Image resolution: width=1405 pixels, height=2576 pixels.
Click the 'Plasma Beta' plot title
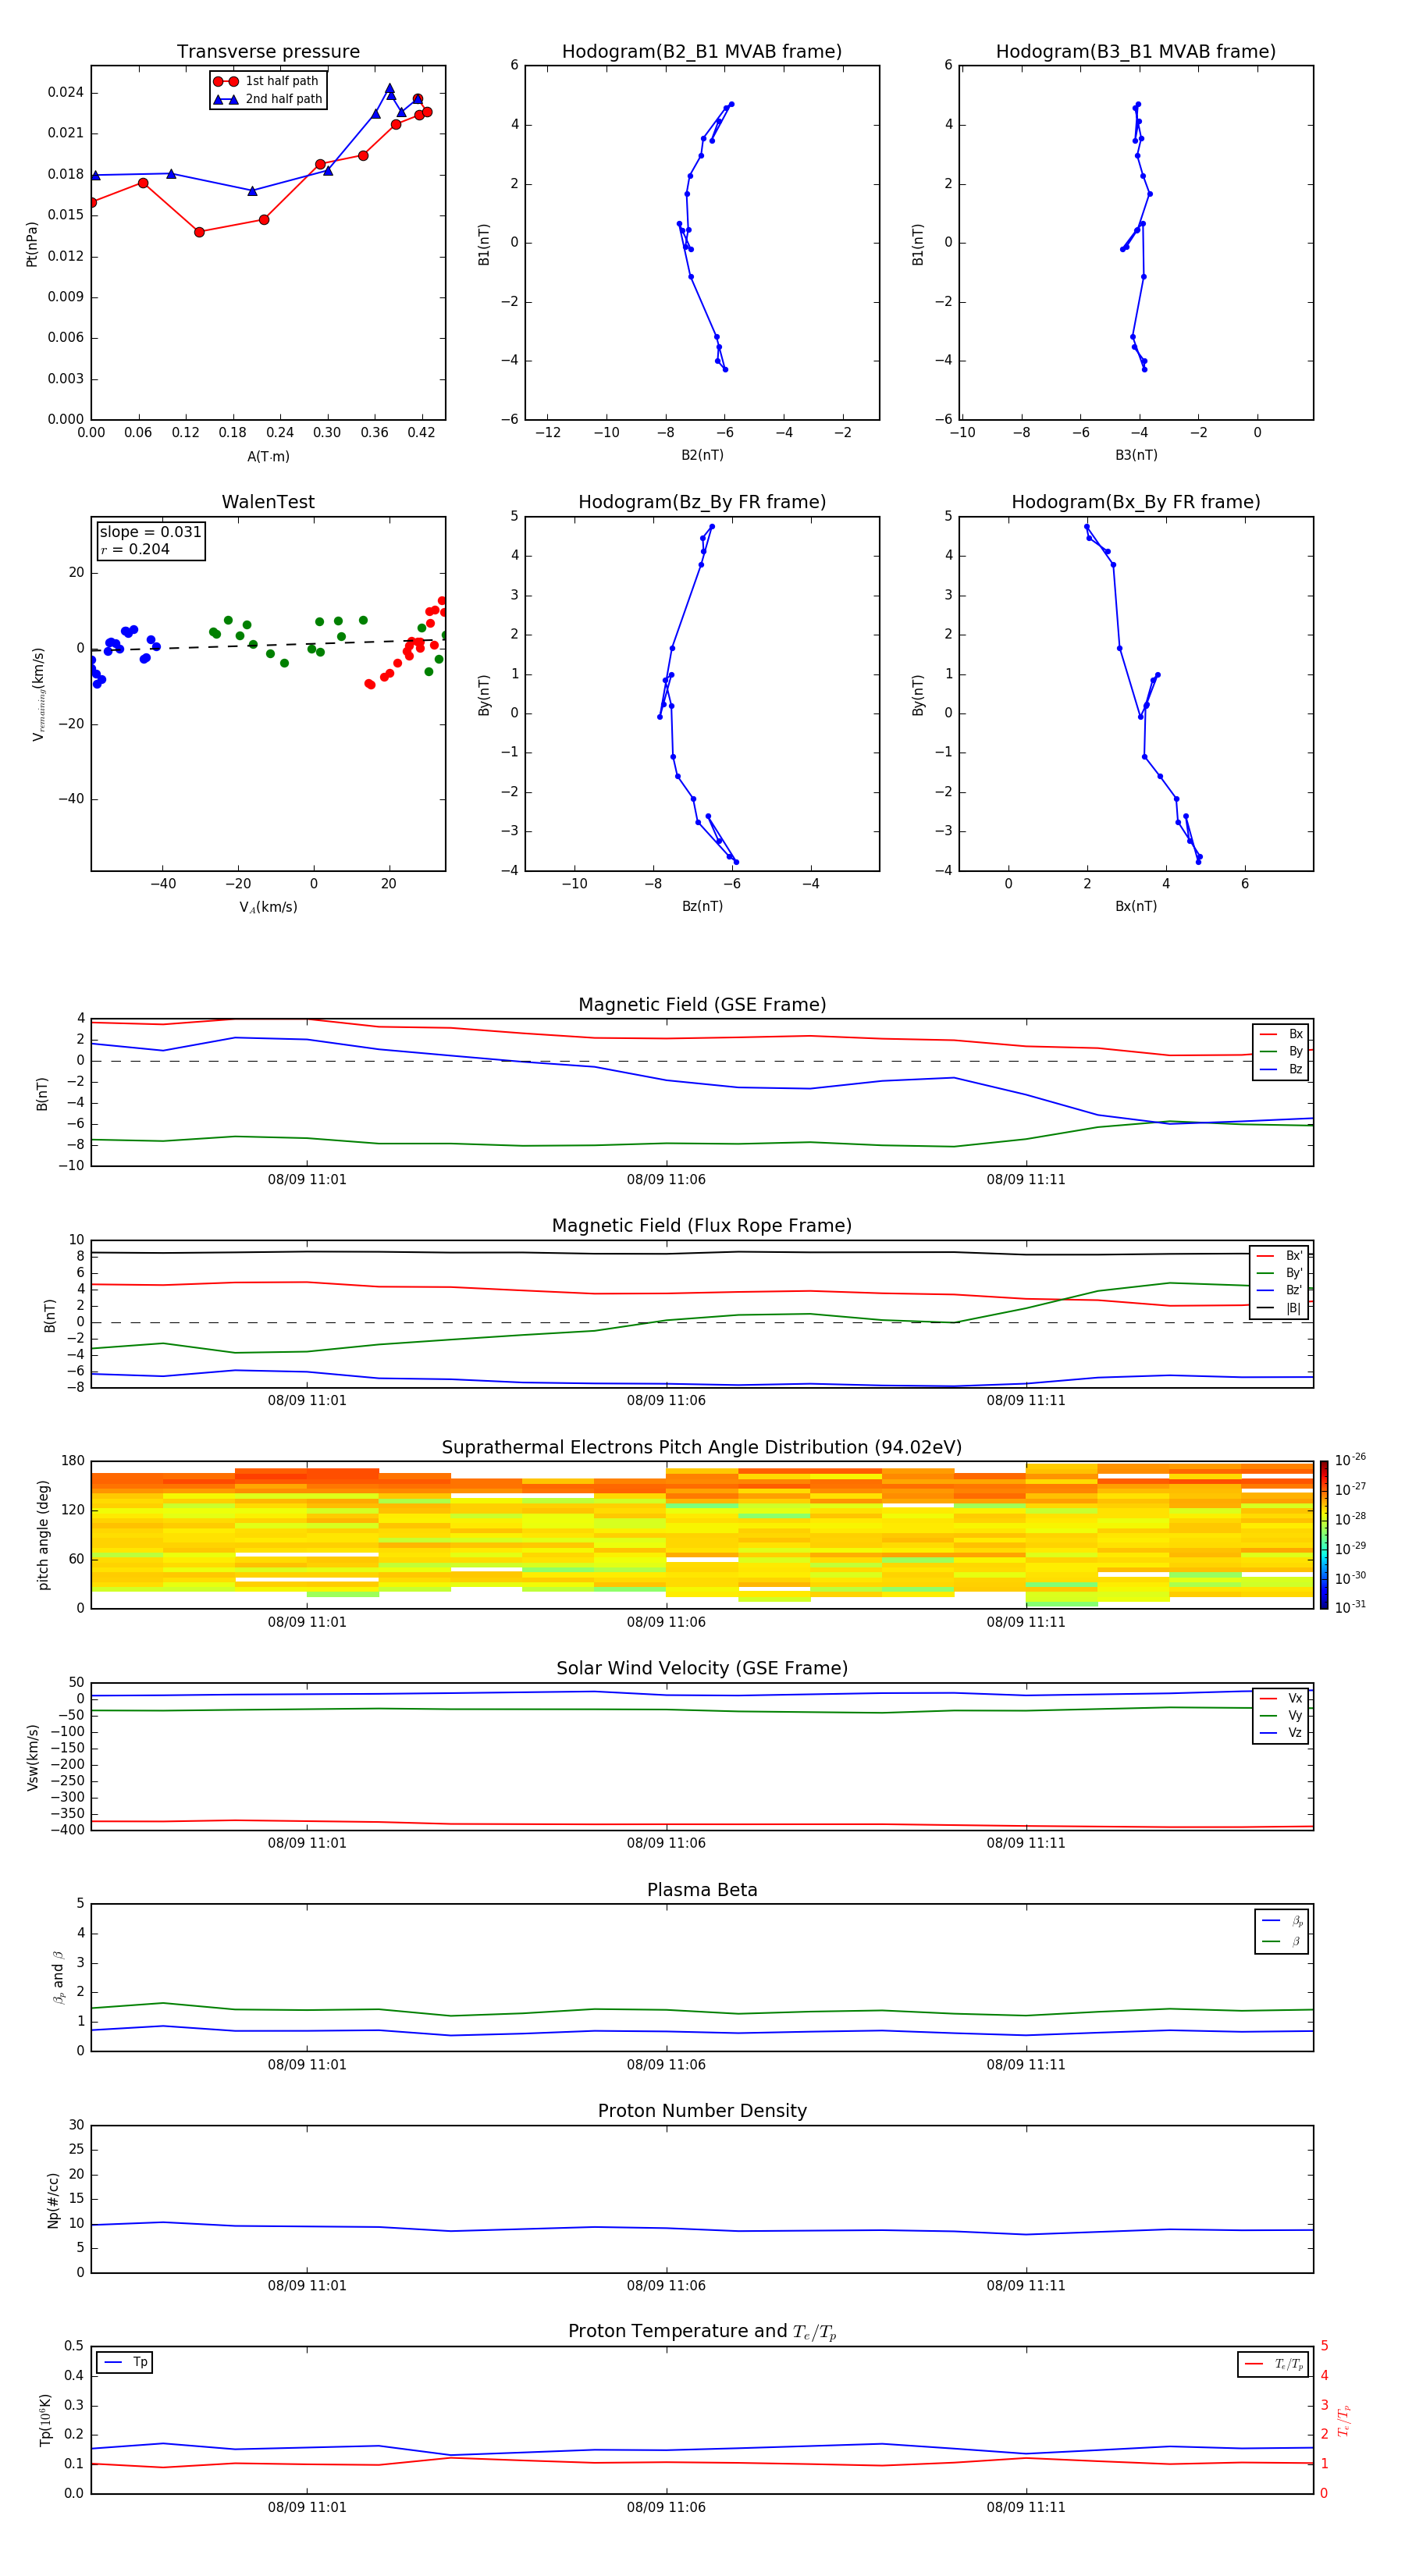(702, 1890)
